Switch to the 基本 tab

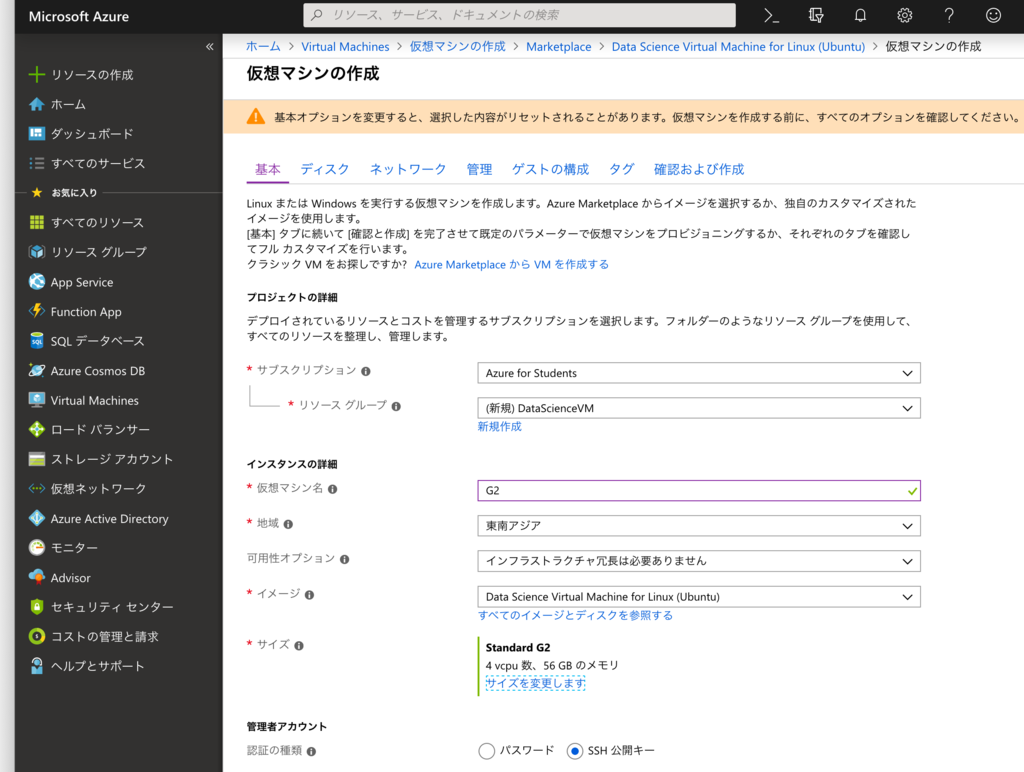(x=268, y=170)
